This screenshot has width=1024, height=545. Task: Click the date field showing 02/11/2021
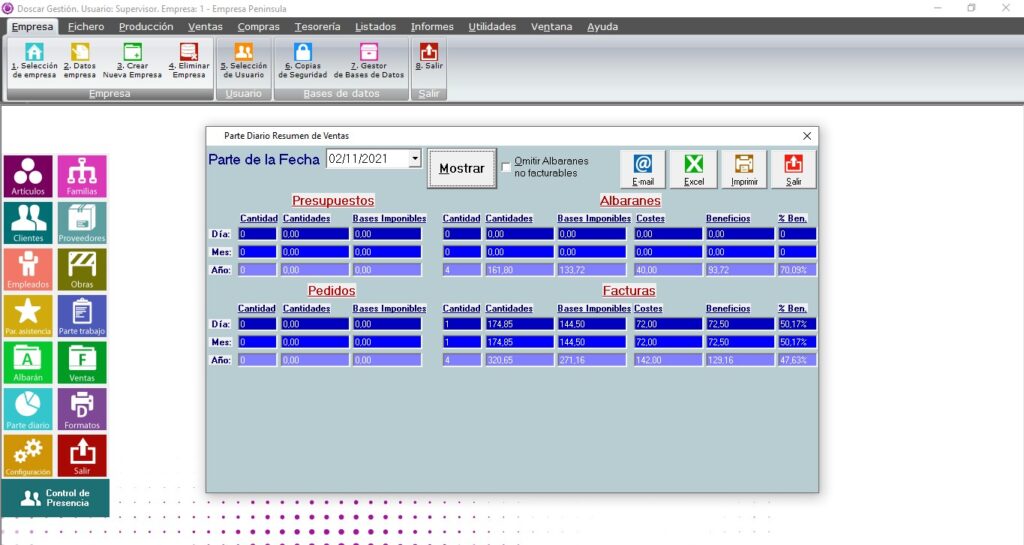point(366,159)
